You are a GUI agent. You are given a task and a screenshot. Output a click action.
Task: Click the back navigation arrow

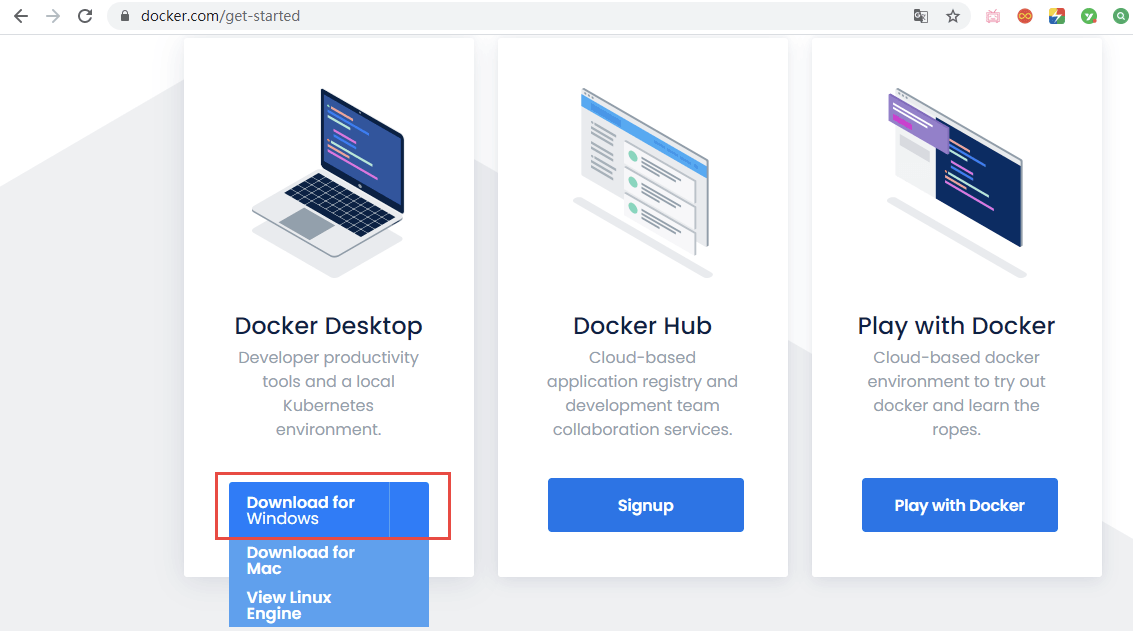click(x=20, y=16)
